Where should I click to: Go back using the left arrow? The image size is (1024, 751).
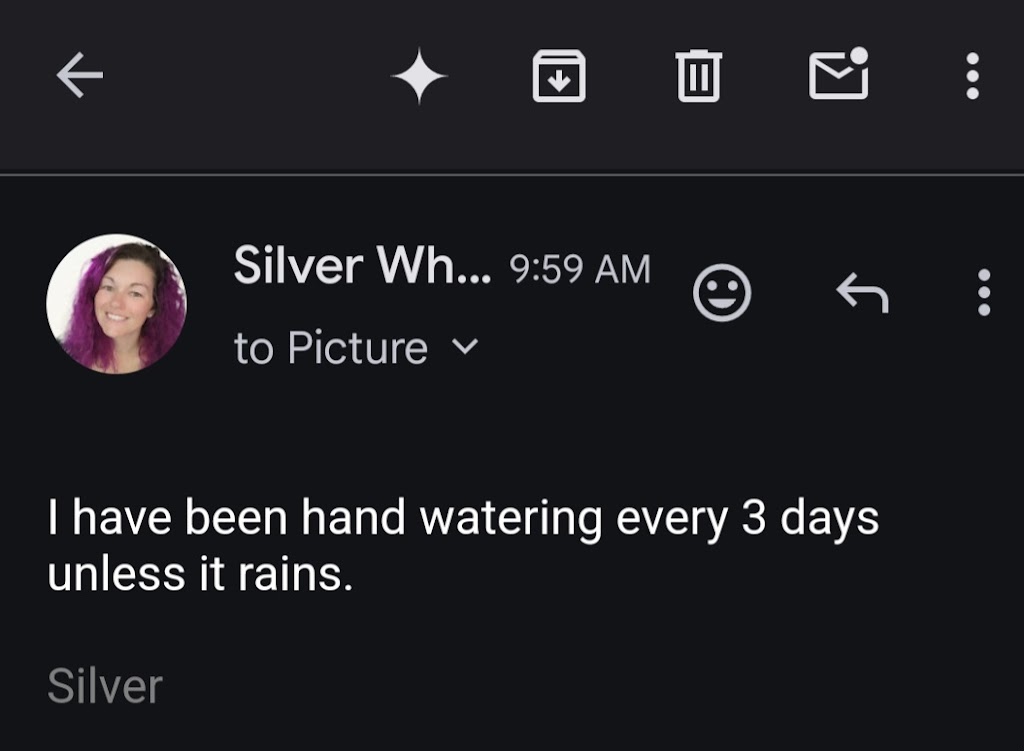(x=80, y=76)
